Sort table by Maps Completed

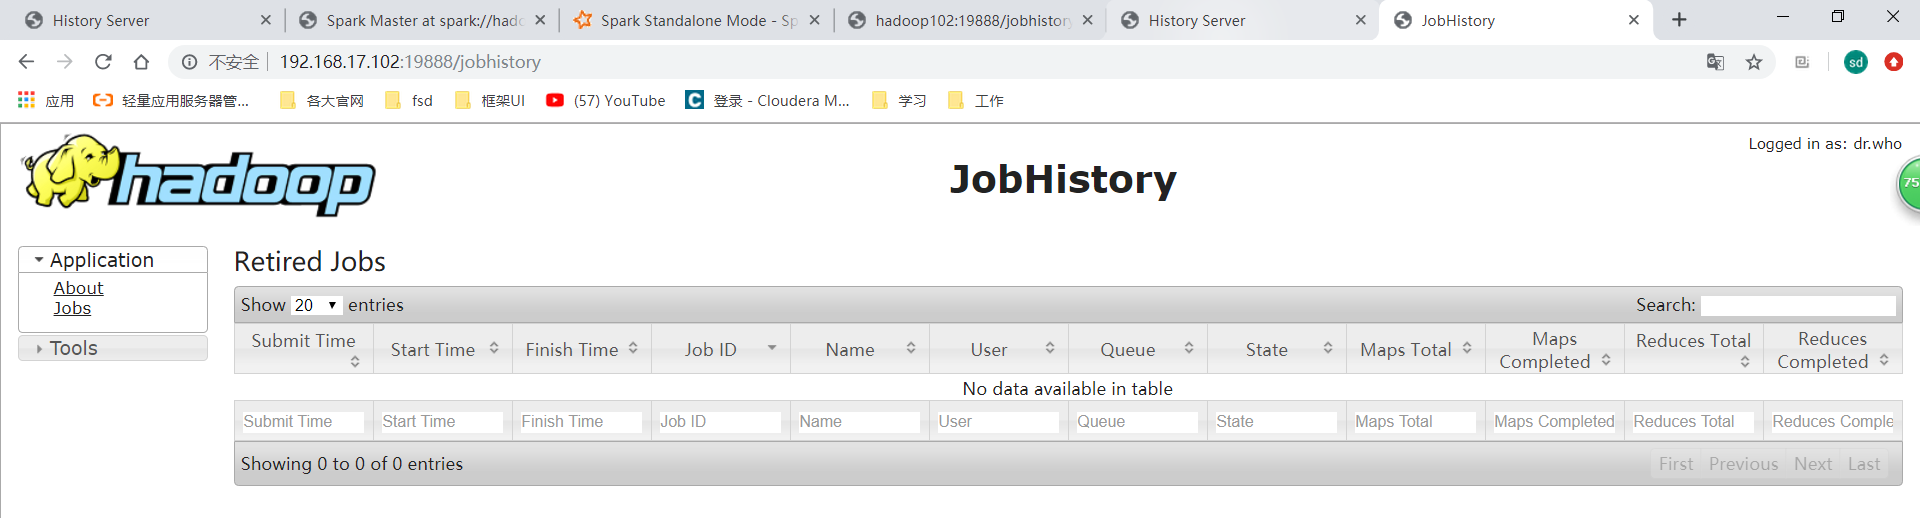(1555, 349)
